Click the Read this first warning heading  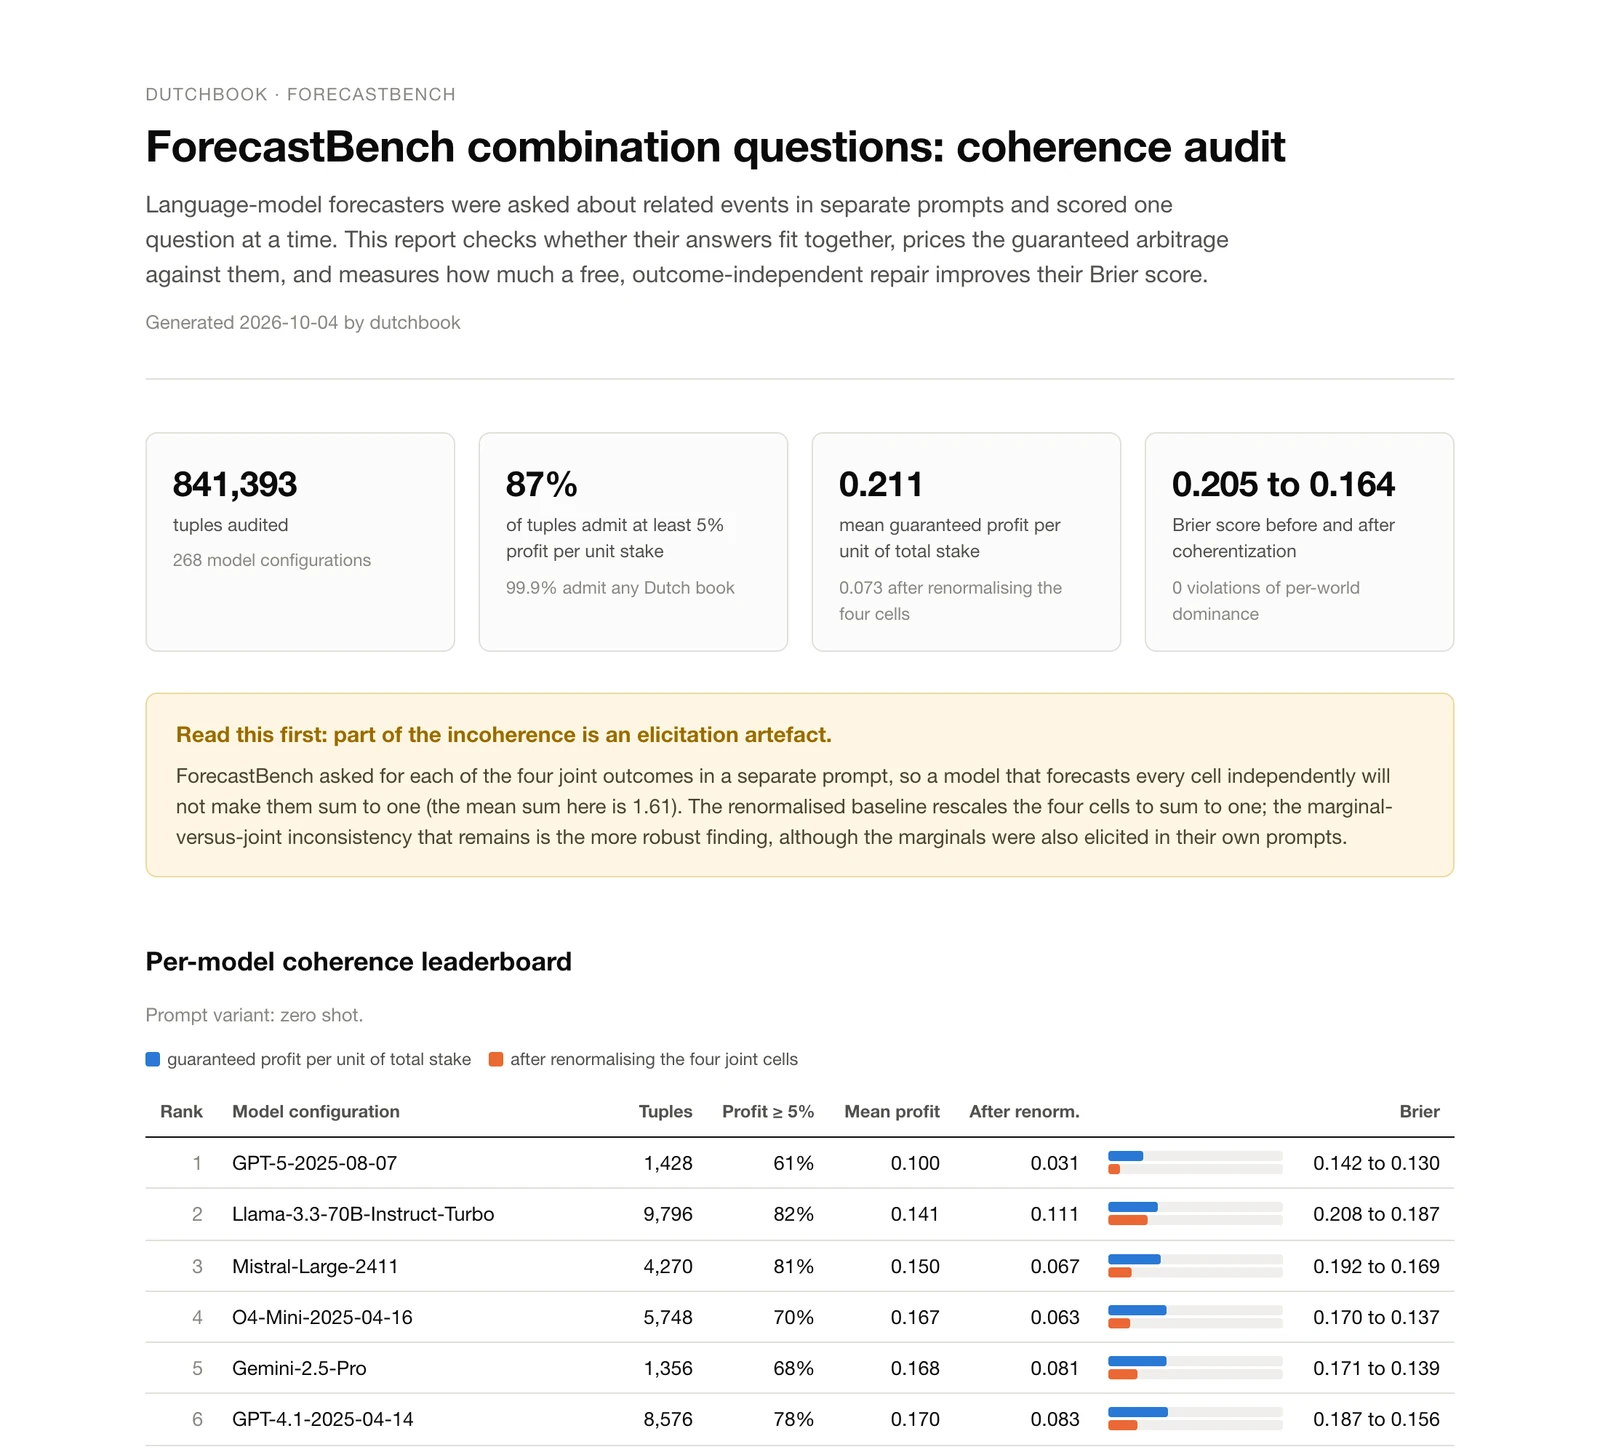pos(504,735)
